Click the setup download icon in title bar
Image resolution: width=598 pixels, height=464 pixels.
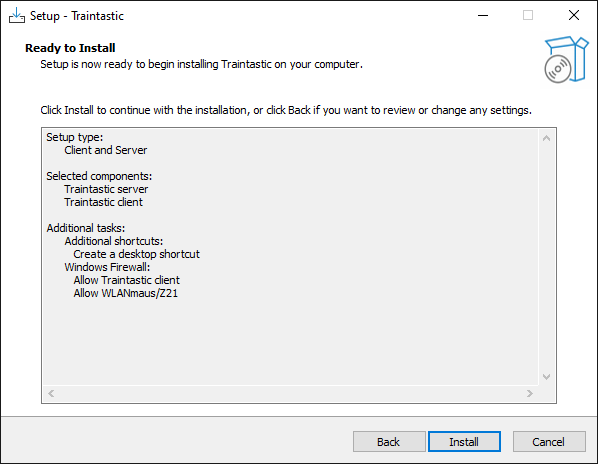(17, 16)
